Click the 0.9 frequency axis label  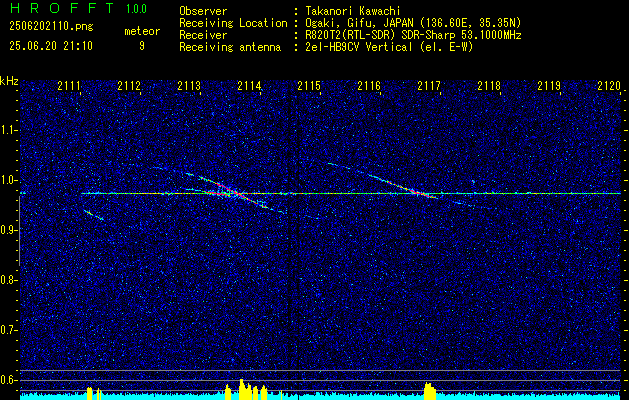7,230
